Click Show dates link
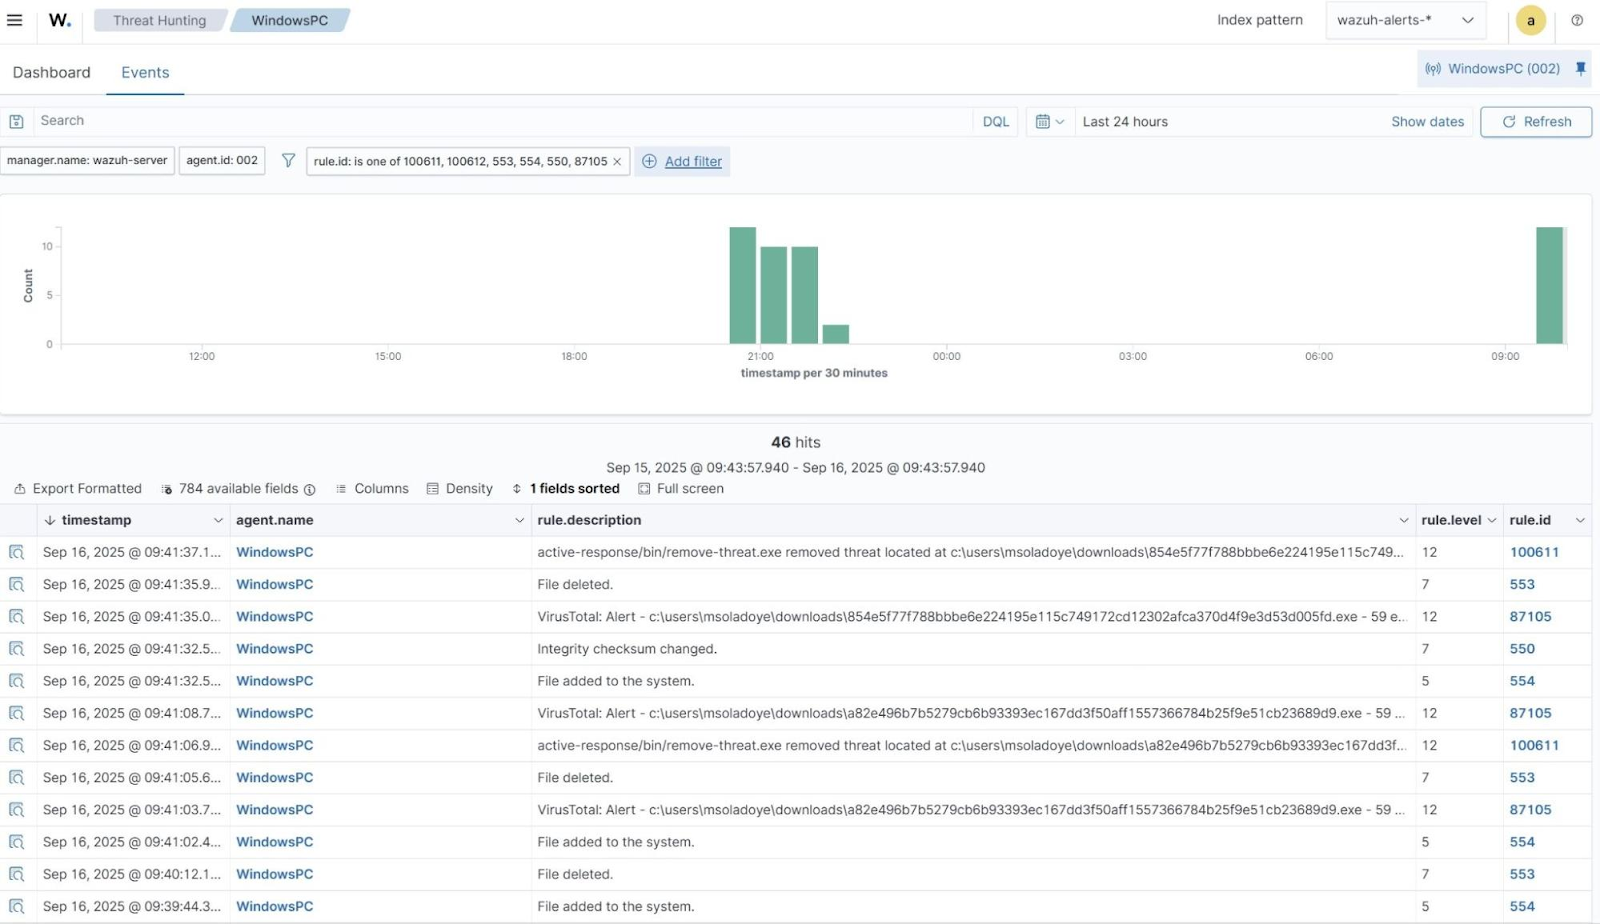Image resolution: width=1600 pixels, height=924 pixels. coord(1427,121)
